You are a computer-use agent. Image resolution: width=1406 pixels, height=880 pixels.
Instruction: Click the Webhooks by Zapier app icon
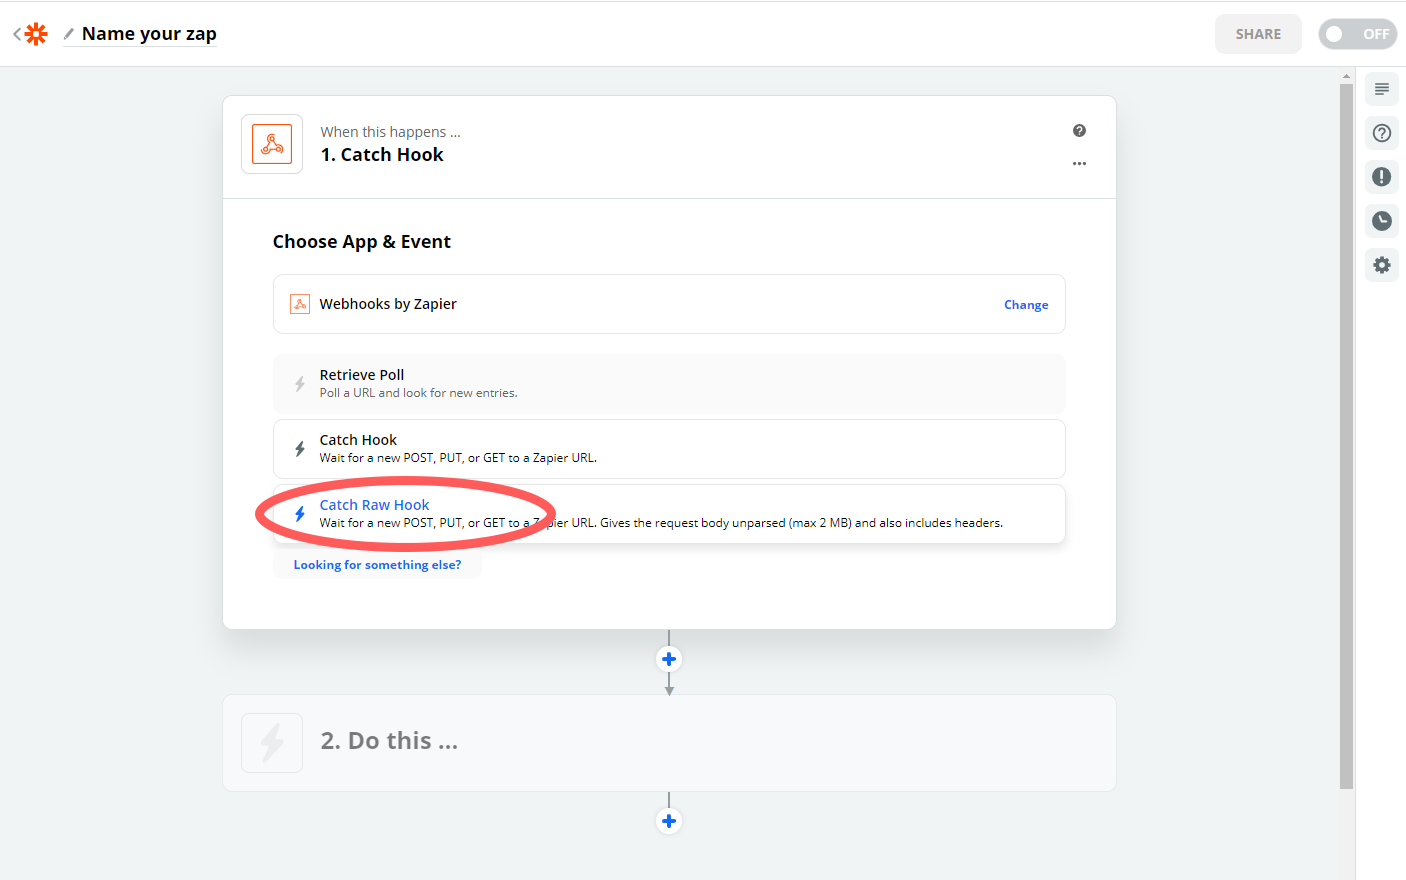point(300,303)
